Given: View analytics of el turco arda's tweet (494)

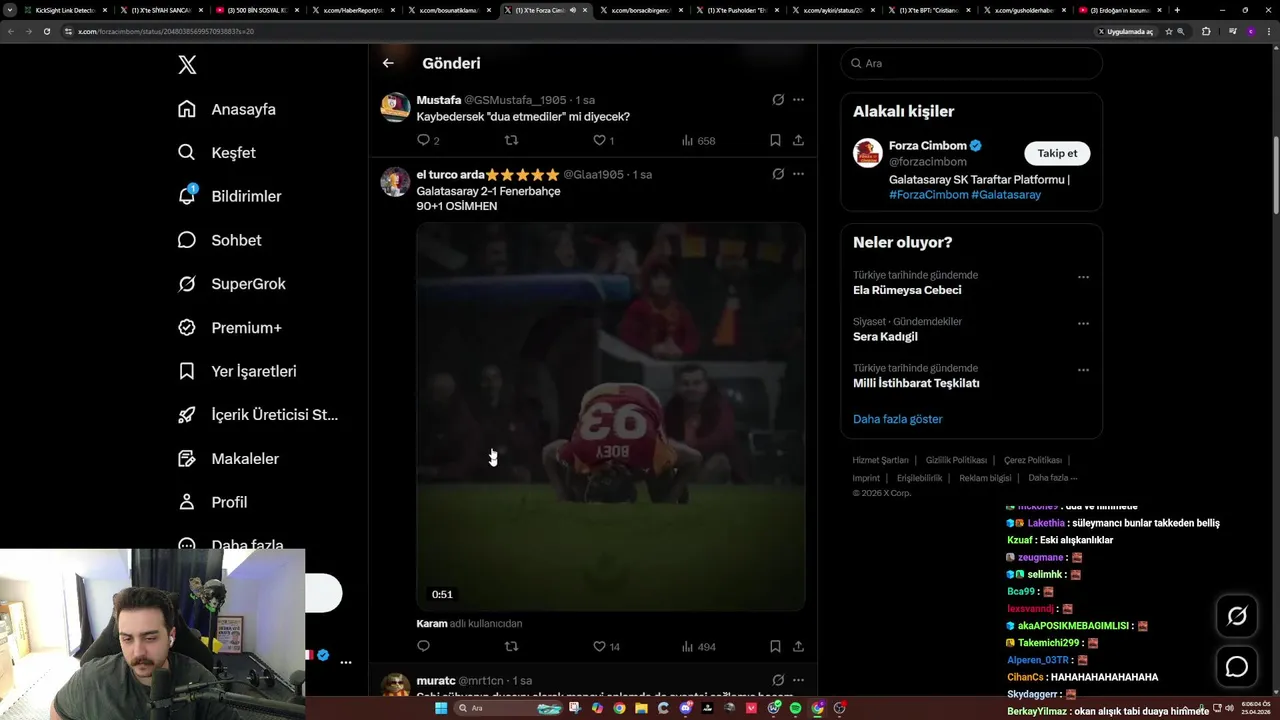Looking at the screenshot, I should point(698,646).
